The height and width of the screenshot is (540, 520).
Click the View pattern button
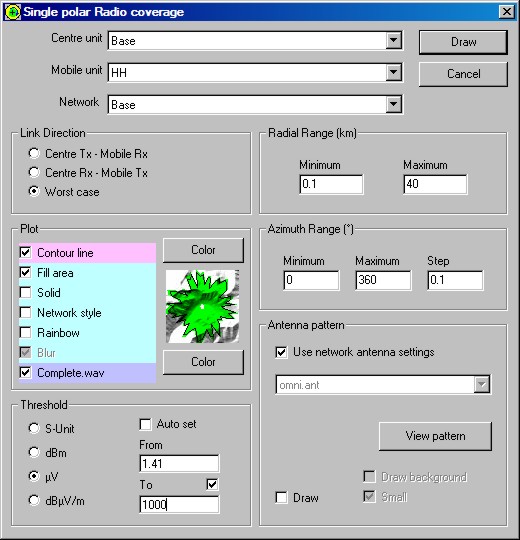pyautogui.click(x=435, y=436)
